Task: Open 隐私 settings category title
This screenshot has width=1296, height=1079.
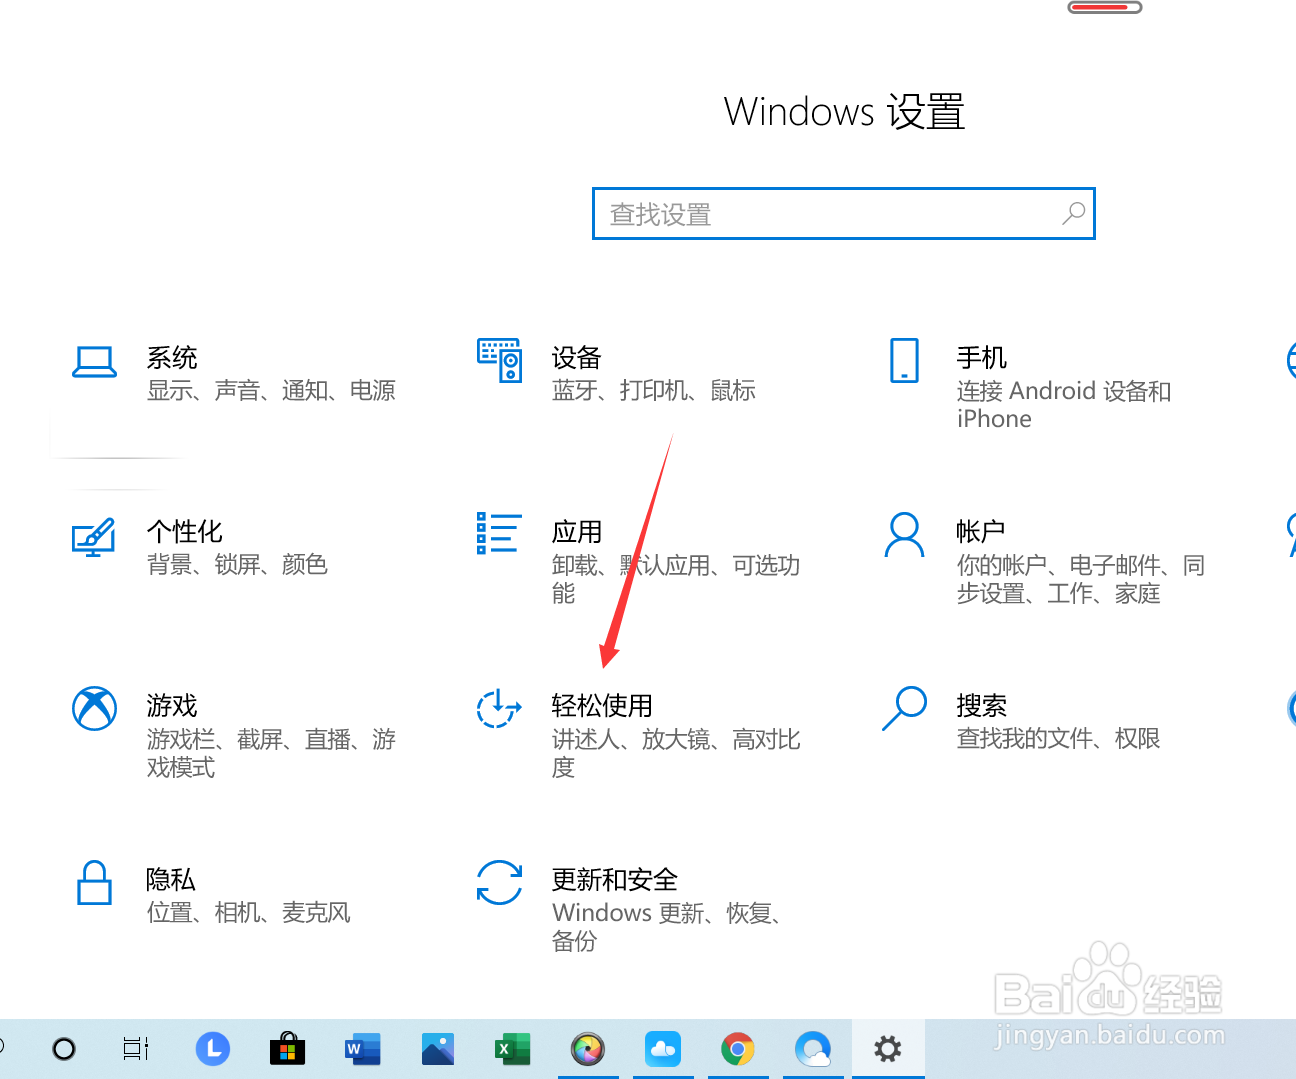Action: (x=171, y=879)
